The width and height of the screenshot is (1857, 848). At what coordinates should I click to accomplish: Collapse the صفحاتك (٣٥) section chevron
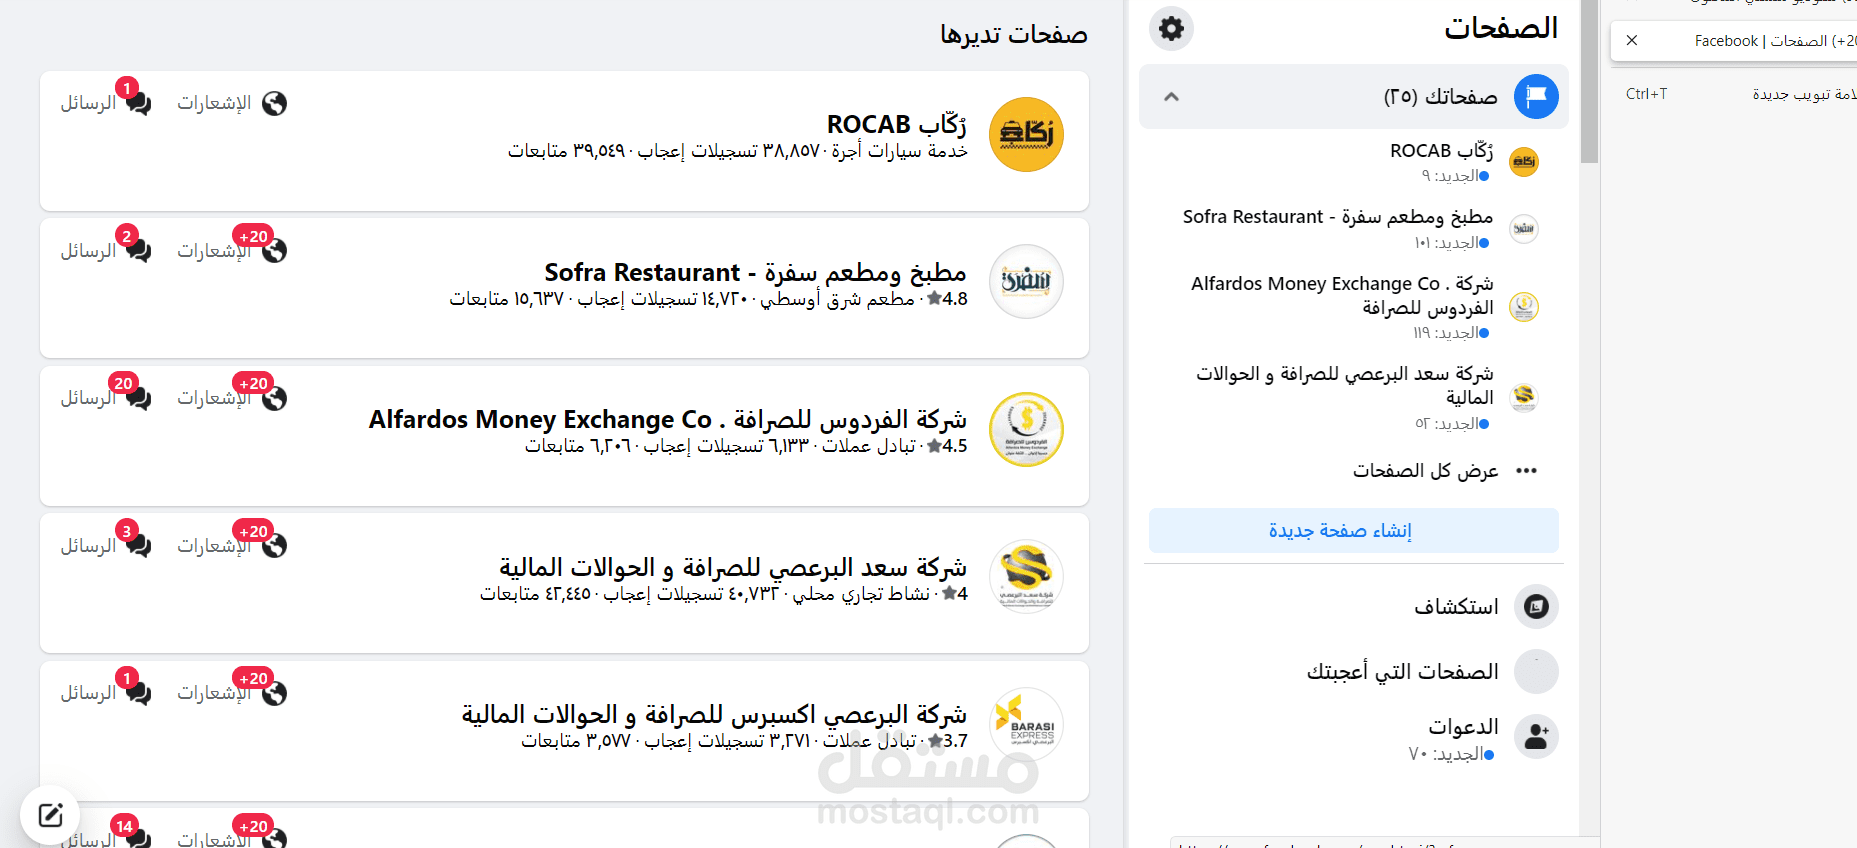pyautogui.click(x=1171, y=97)
